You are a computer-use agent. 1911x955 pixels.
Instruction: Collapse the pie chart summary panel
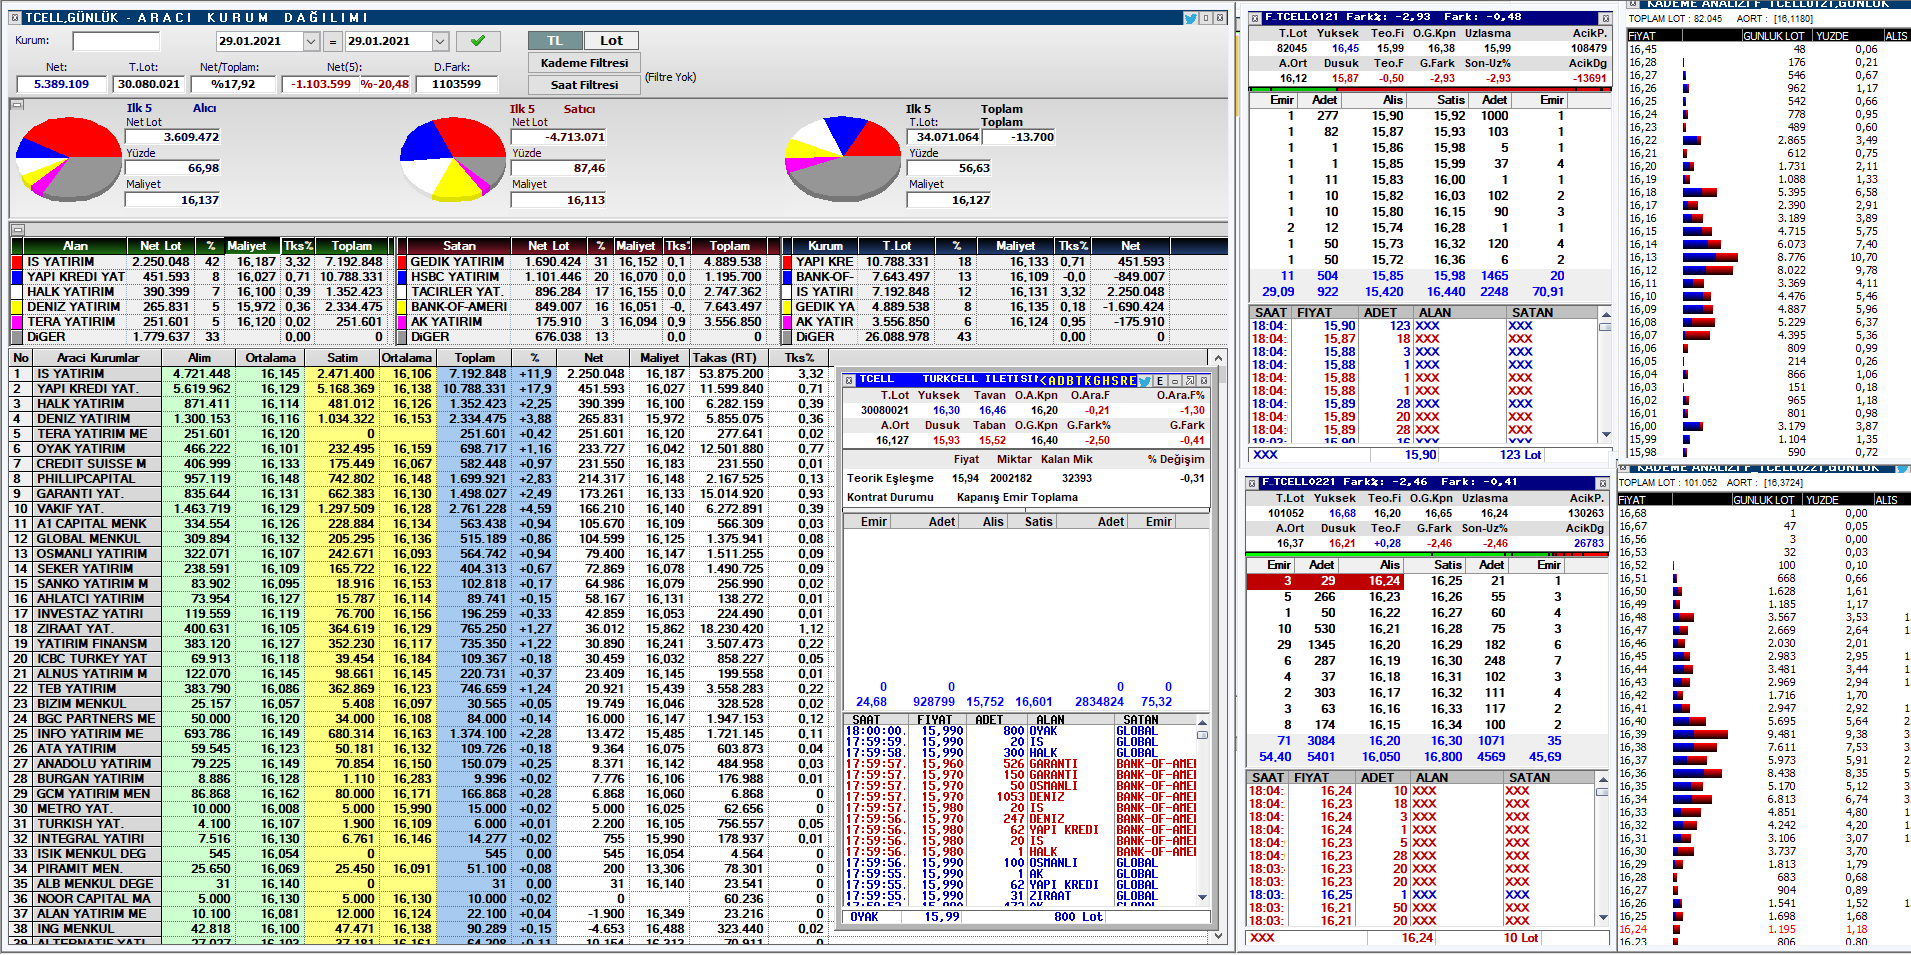coord(17,104)
